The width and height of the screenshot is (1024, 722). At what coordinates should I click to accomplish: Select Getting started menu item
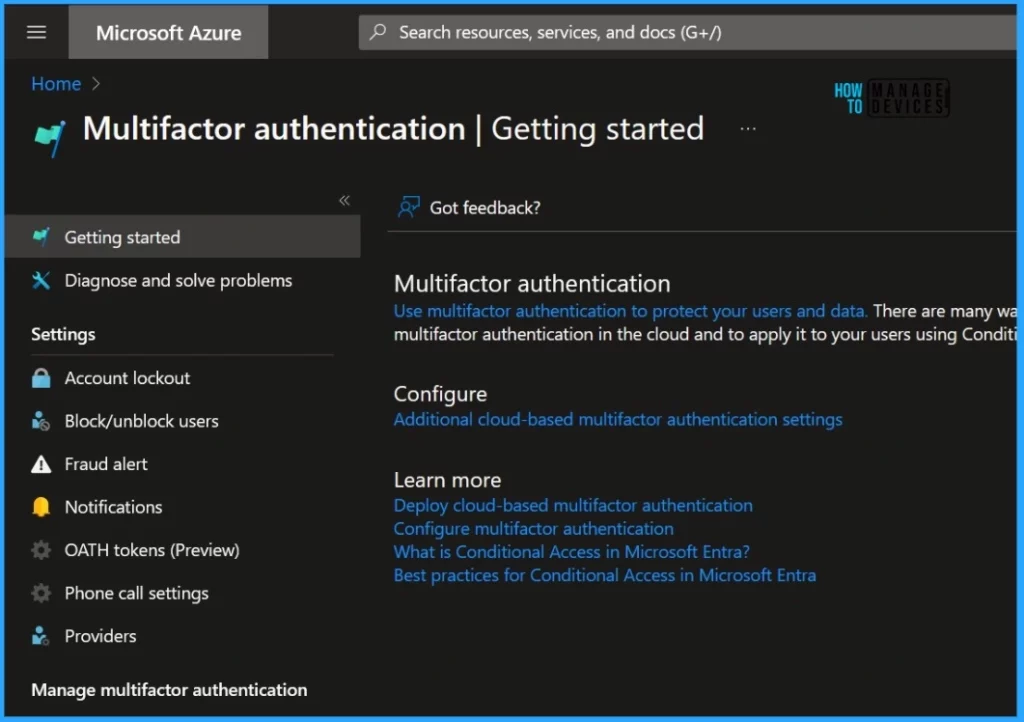tap(182, 236)
